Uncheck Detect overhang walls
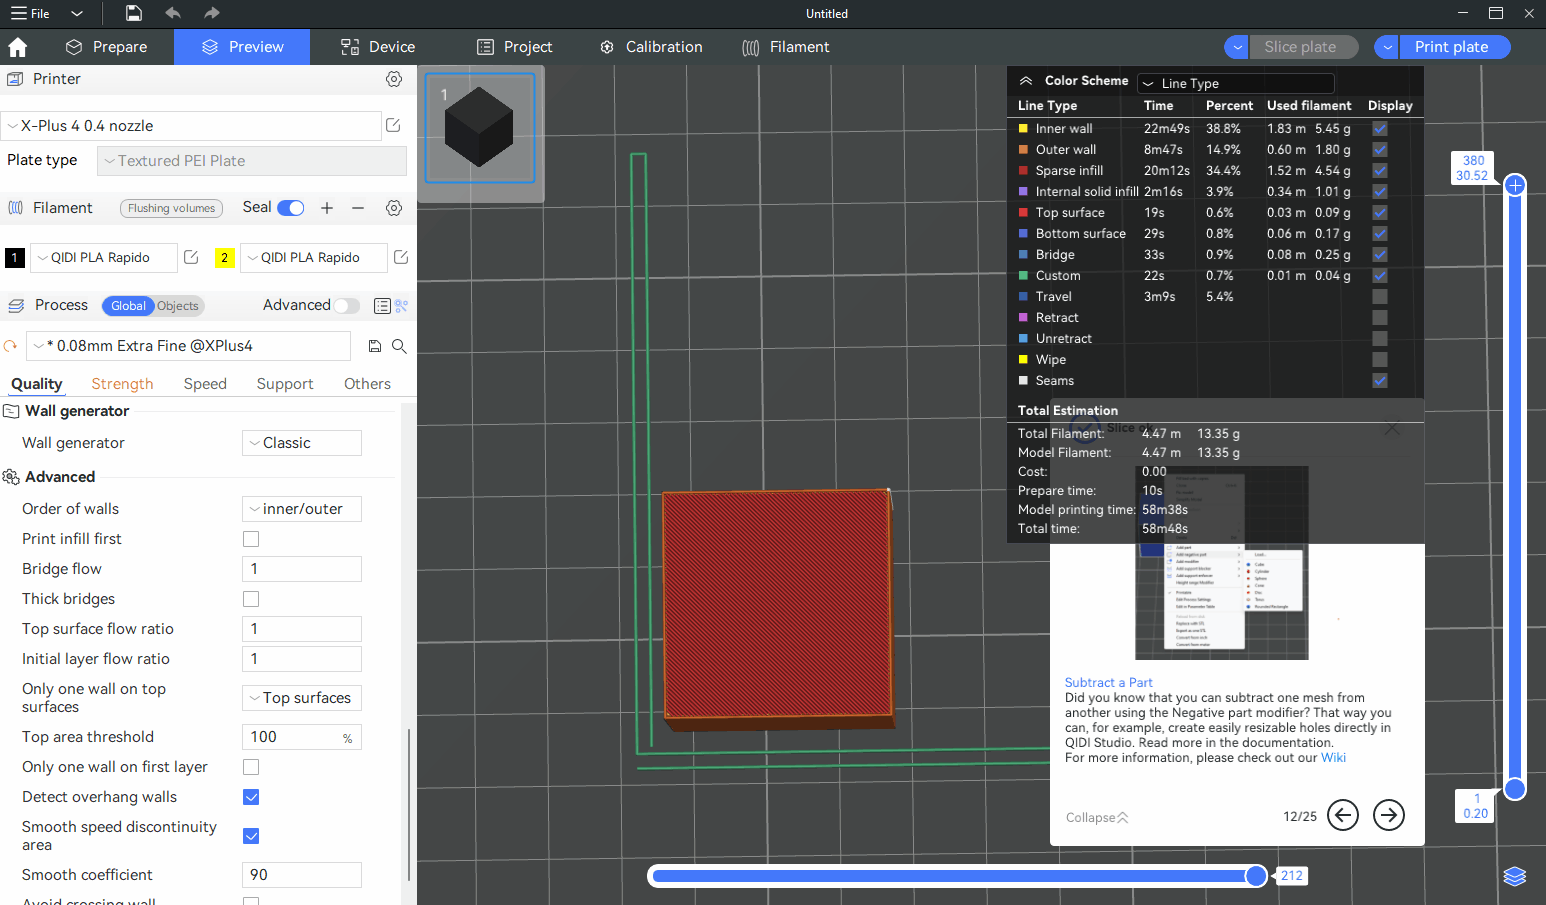 pos(251,797)
